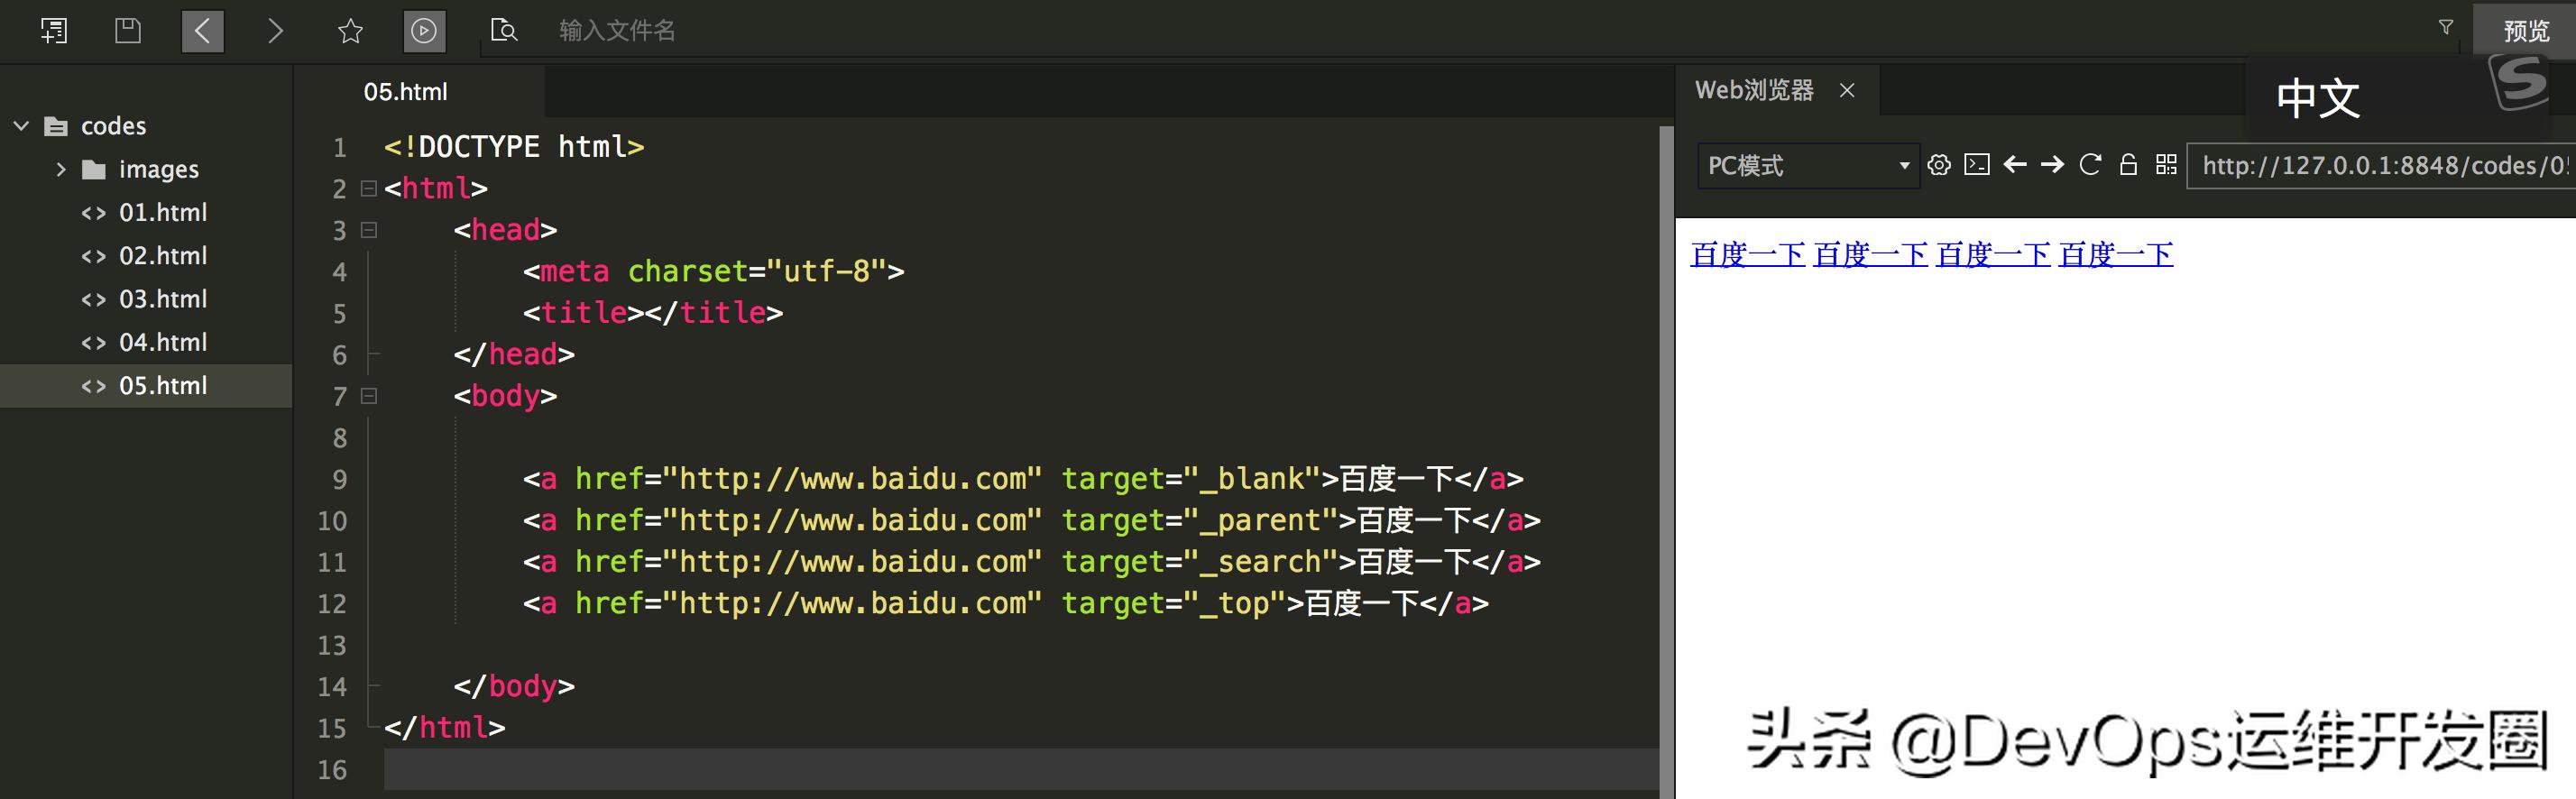Click the third 百度一下 link in the preview

pos(1993,255)
